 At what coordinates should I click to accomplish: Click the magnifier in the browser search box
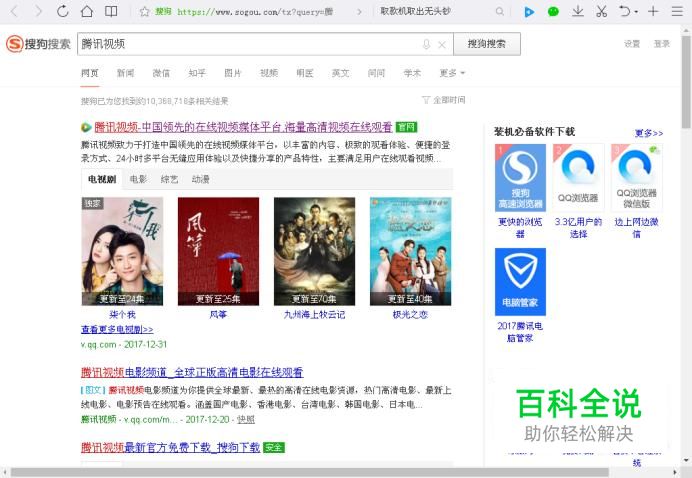(x=499, y=11)
